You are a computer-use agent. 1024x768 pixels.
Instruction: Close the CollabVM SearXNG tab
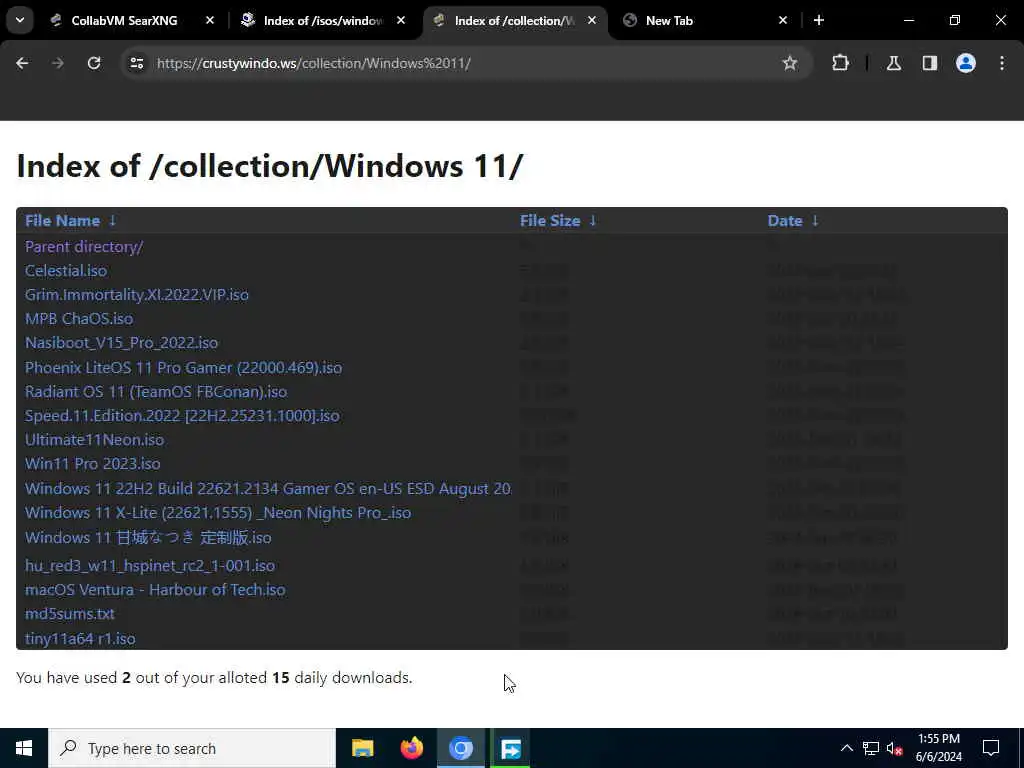[210, 20]
